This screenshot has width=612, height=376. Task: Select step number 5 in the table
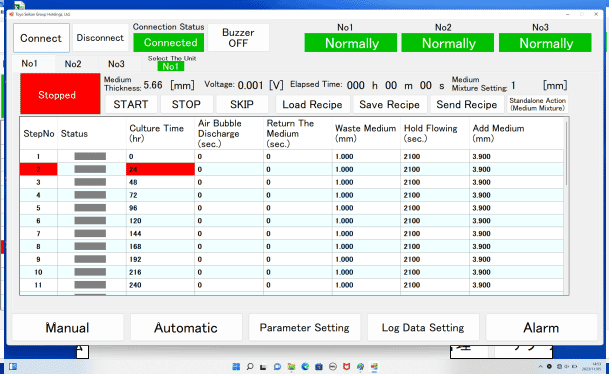pos(38,208)
